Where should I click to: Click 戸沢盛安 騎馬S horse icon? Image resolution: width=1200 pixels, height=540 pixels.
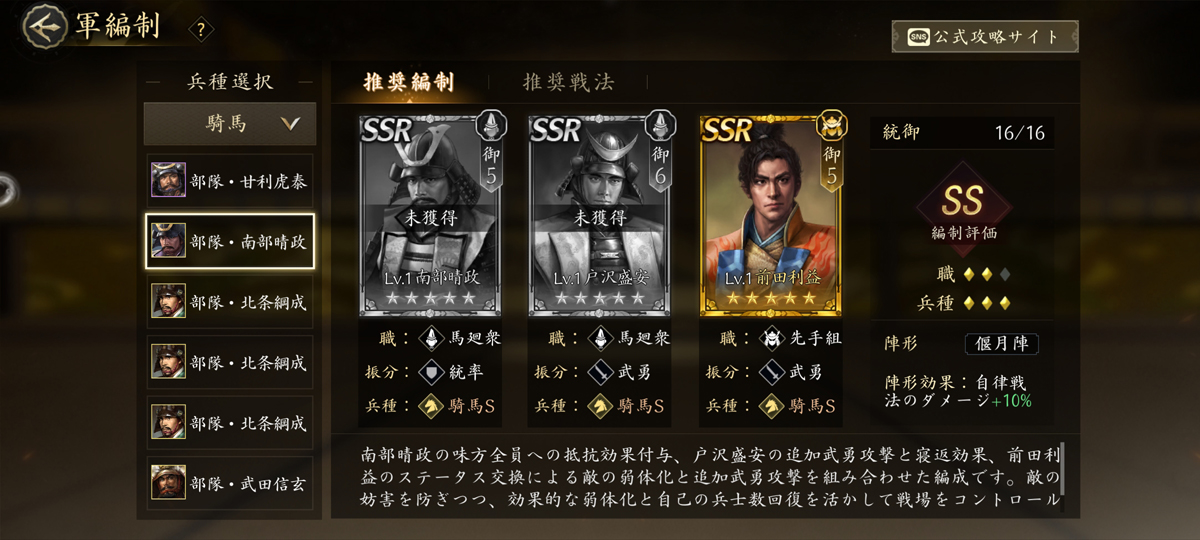click(x=600, y=406)
